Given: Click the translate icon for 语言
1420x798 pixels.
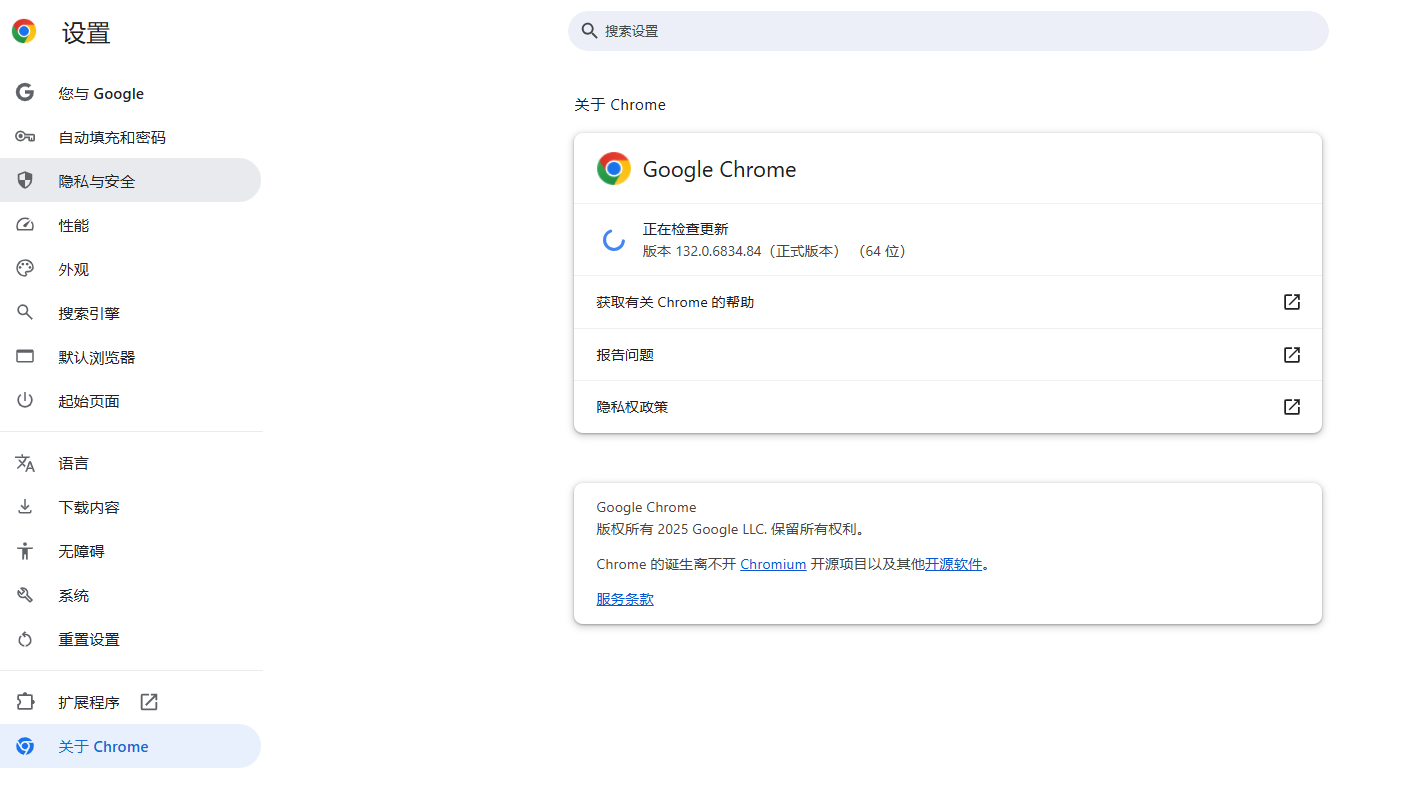Looking at the screenshot, I should (x=25, y=463).
